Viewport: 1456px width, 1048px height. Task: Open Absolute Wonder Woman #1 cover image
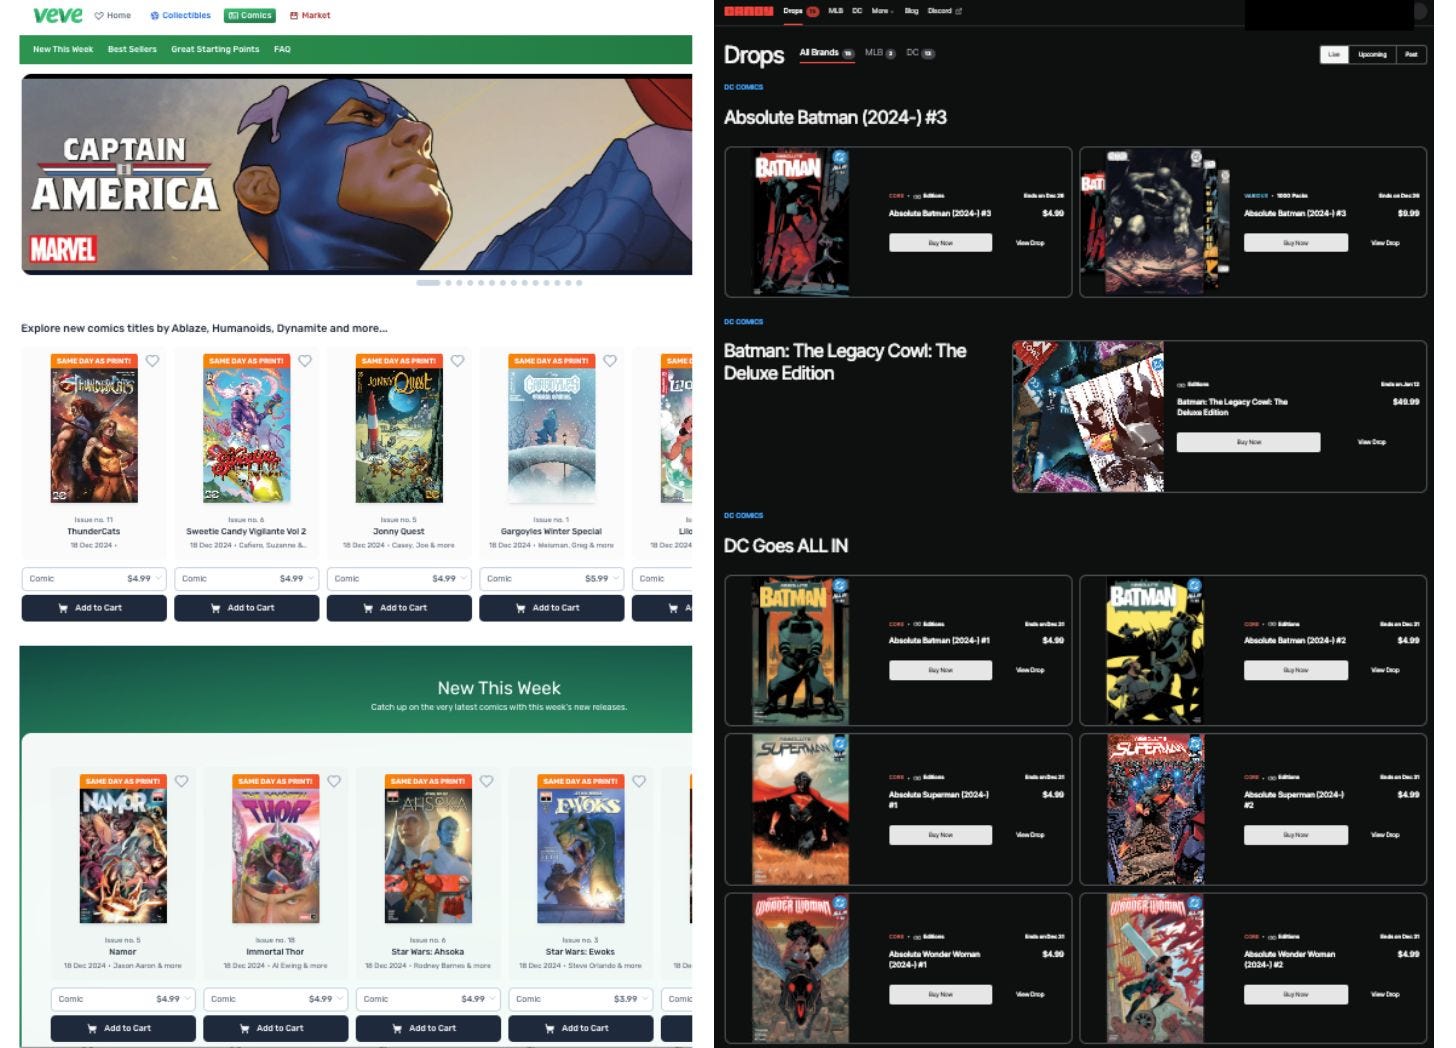[x=800, y=968]
